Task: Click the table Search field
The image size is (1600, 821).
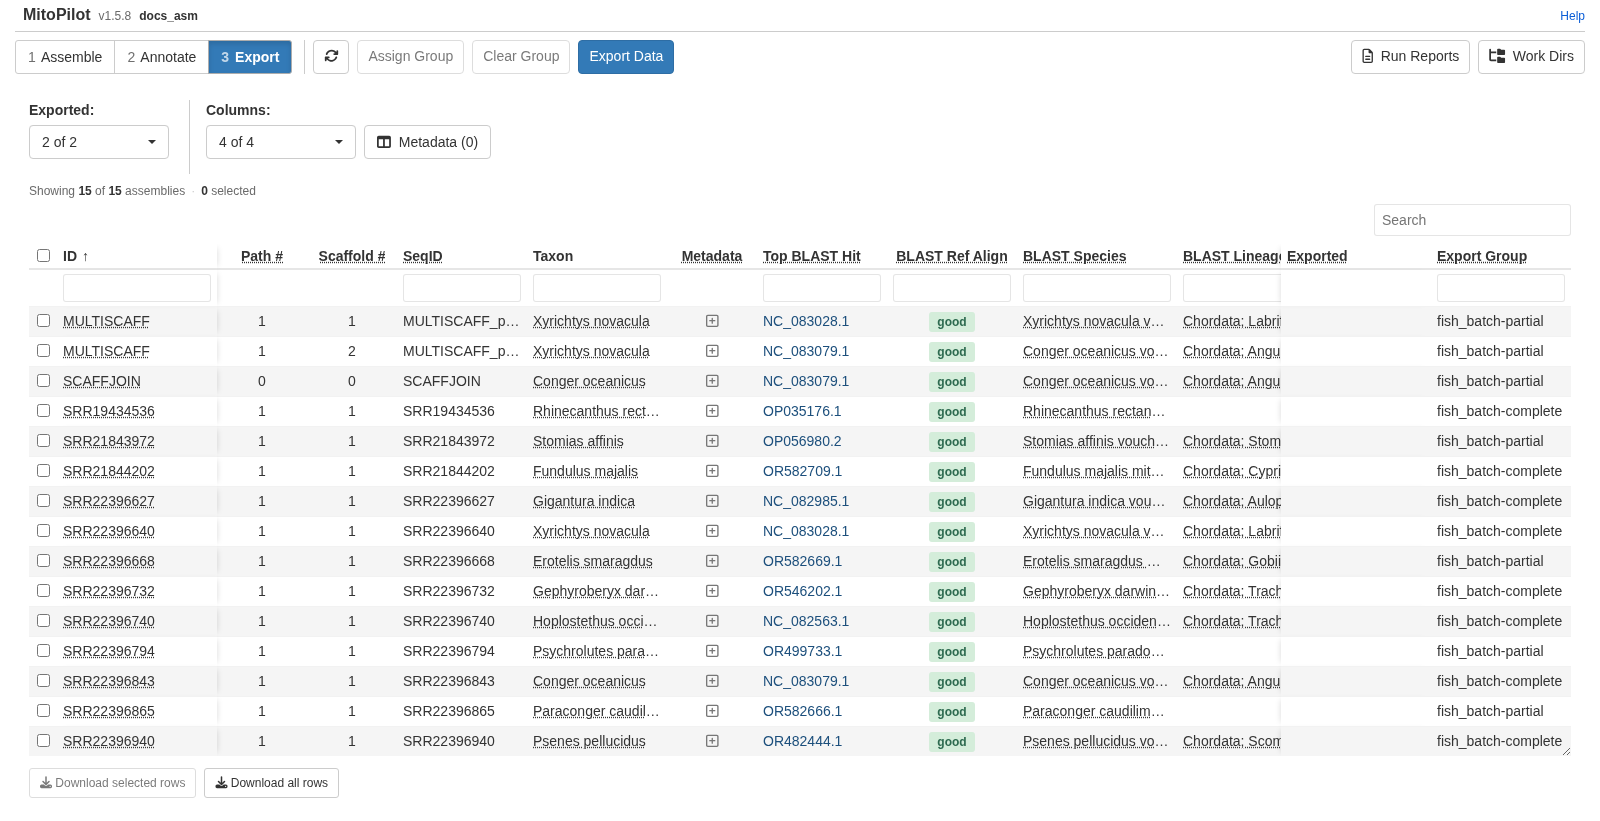Action: 1472,220
